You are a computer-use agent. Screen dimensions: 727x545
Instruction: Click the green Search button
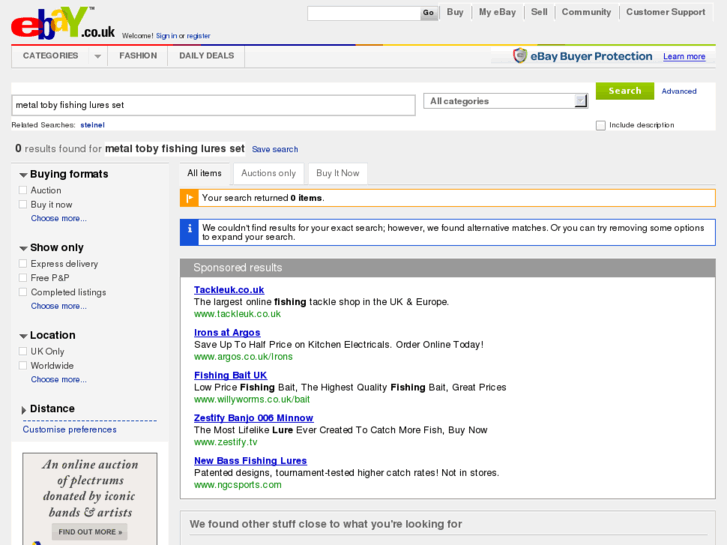pos(625,91)
